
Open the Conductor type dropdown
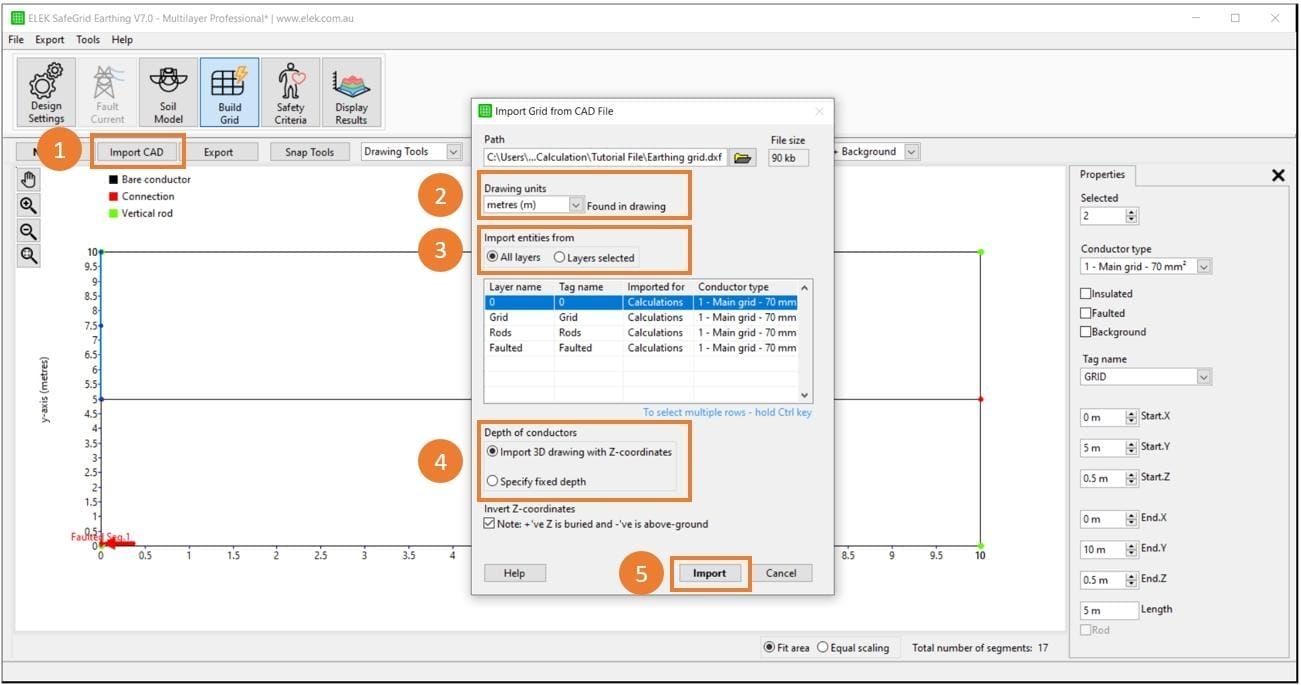pos(1203,267)
